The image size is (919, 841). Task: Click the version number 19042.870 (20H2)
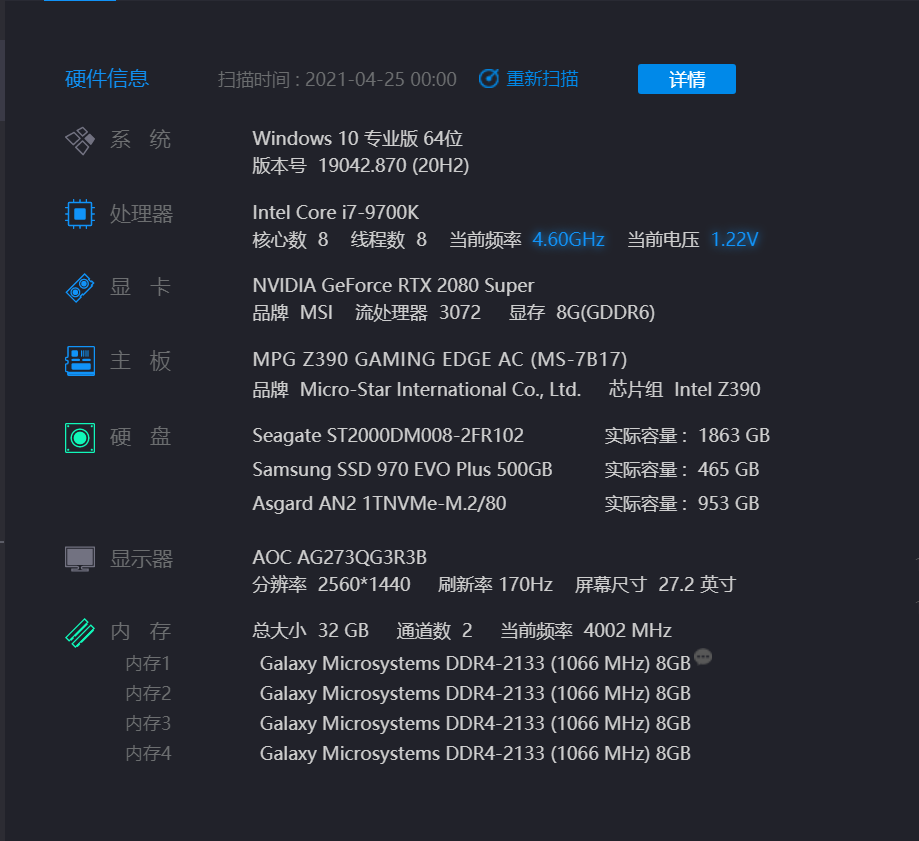393,166
